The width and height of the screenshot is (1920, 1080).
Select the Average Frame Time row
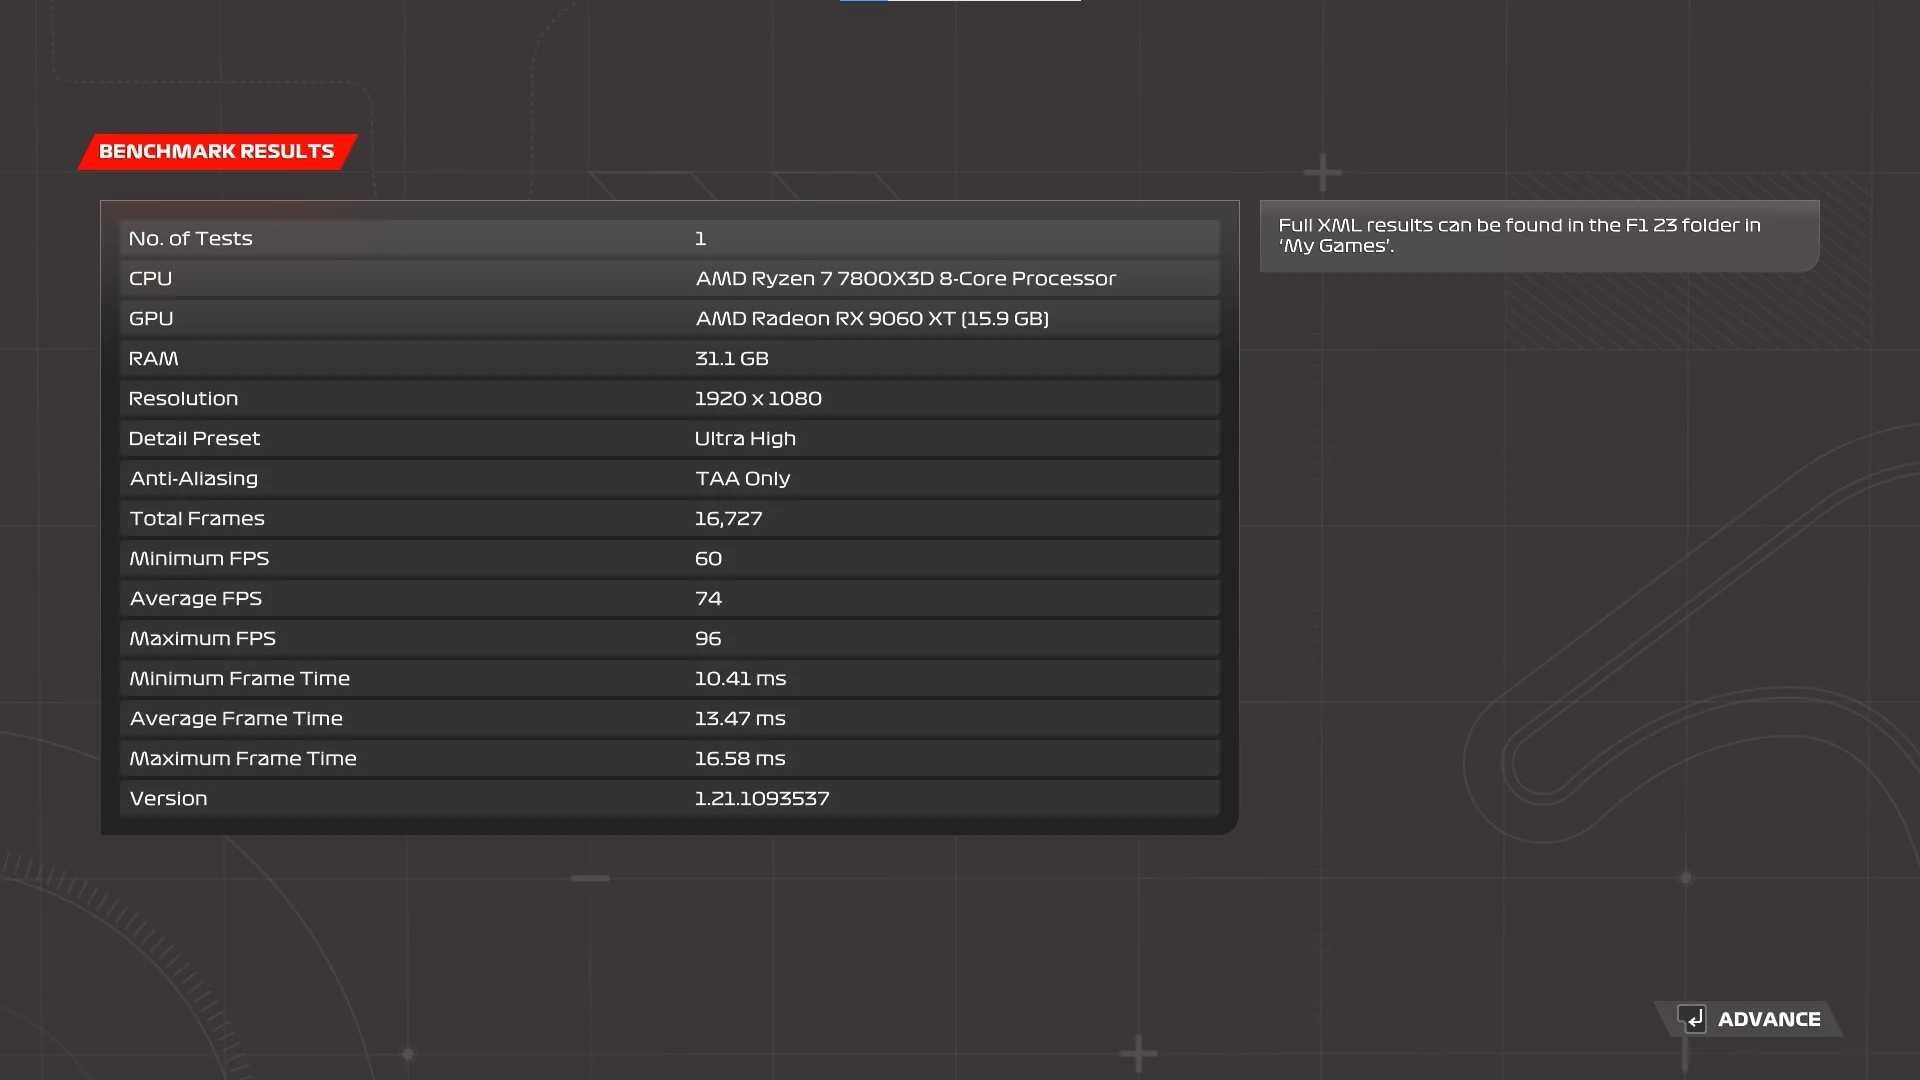pos(669,719)
